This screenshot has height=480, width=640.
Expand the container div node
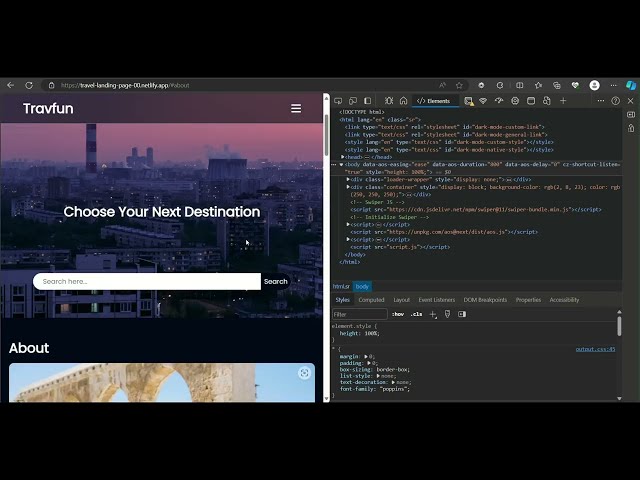click(x=348, y=187)
